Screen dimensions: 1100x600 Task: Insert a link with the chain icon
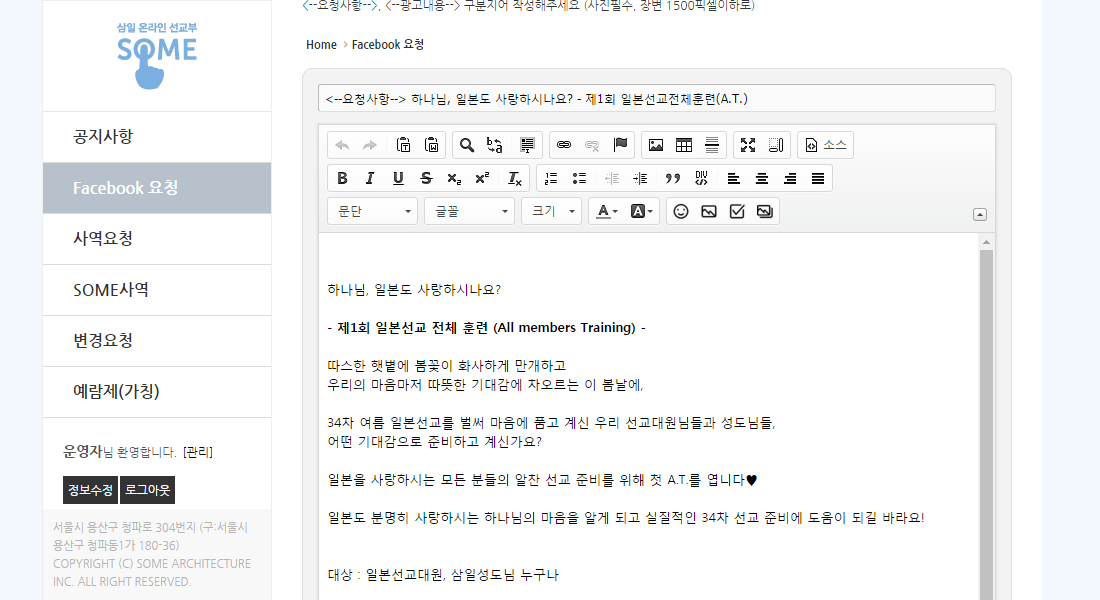(564, 145)
